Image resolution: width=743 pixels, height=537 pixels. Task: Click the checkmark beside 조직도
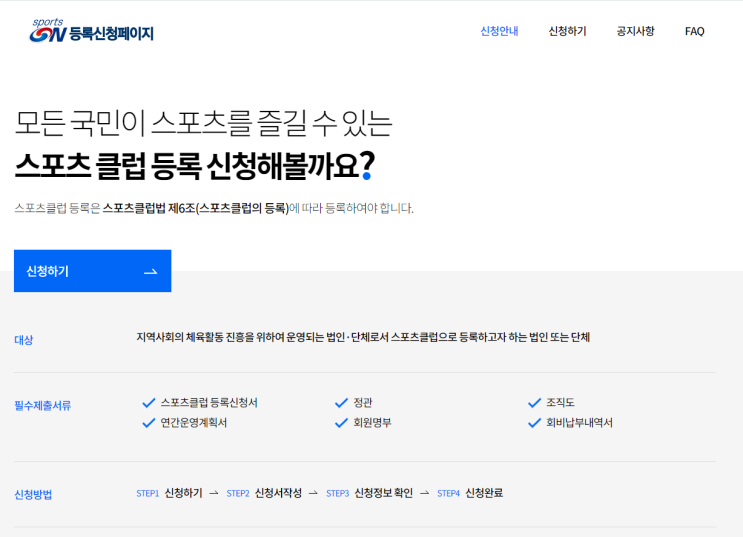(534, 403)
